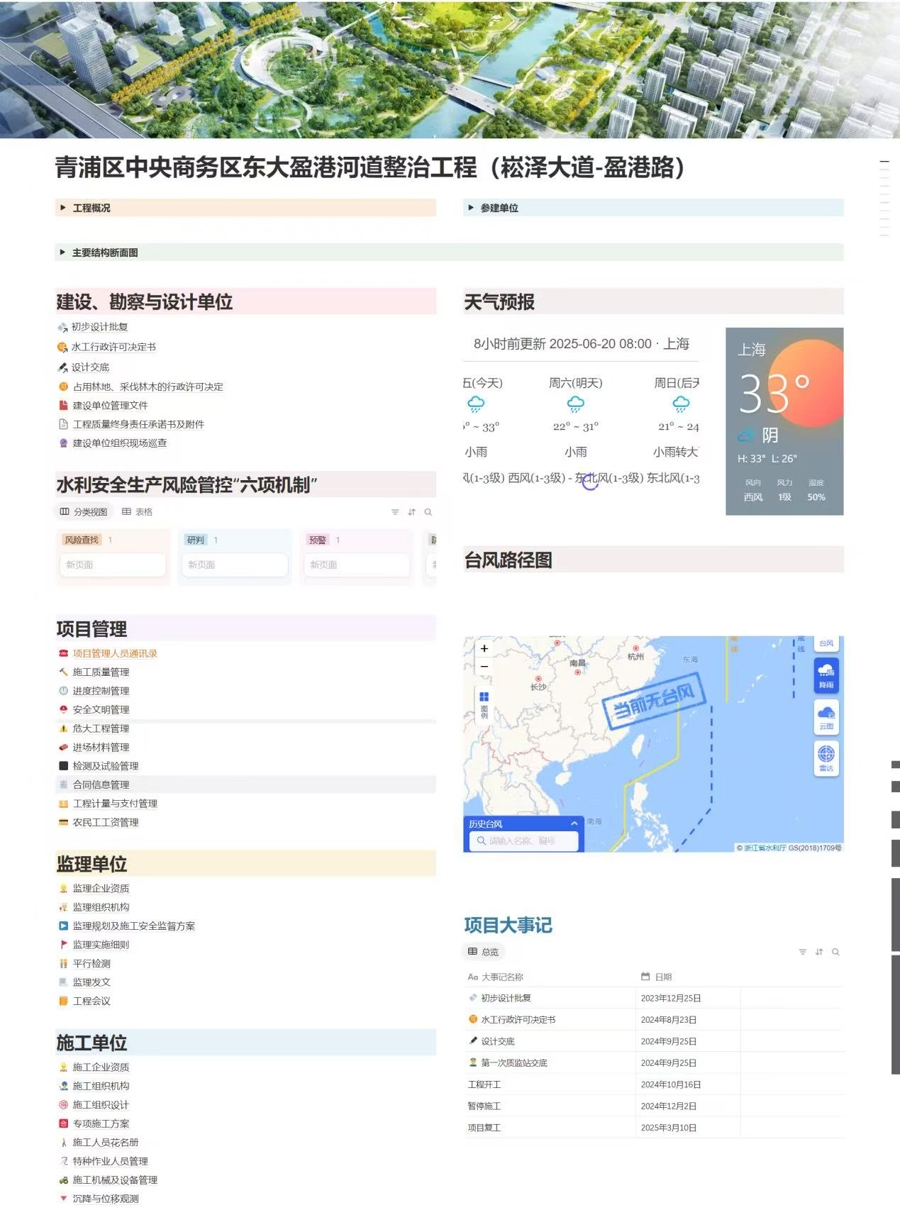
Task: Toggle the 雷达 radar map layer
Action: [x=826, y=758]
